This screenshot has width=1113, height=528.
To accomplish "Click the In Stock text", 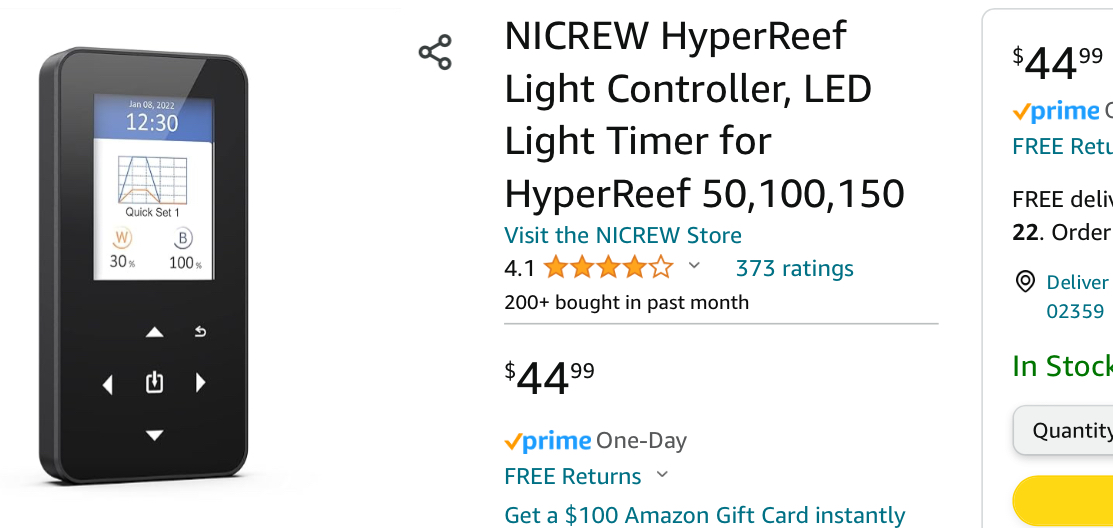I will click(1061, 366).
